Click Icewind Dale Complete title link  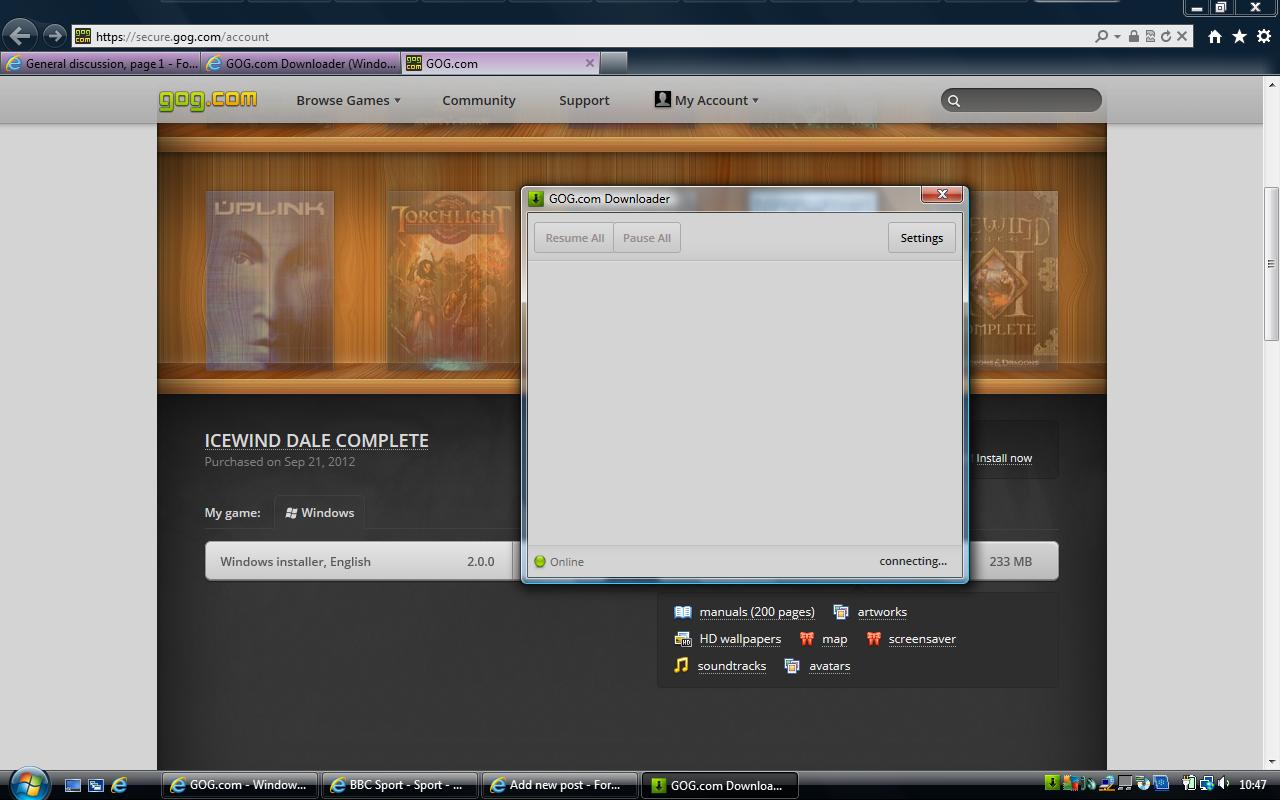click(x=316, y=440)
